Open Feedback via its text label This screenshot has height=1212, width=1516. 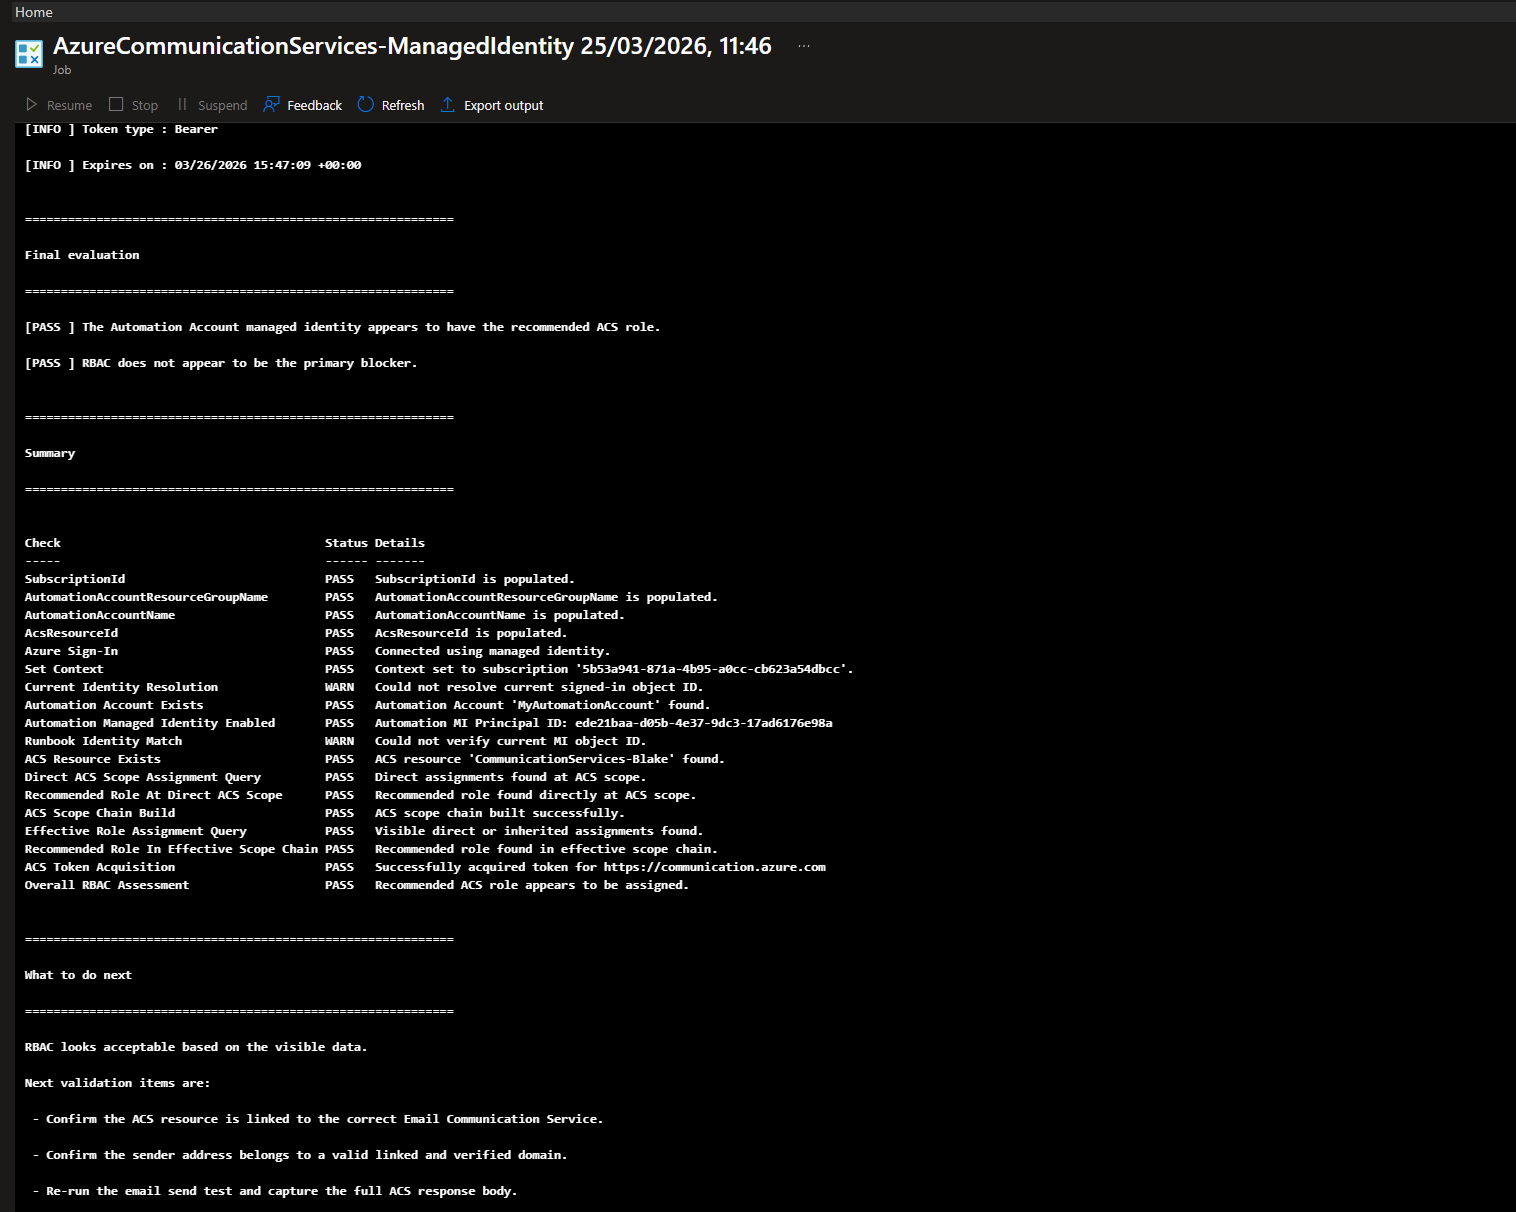314,105
